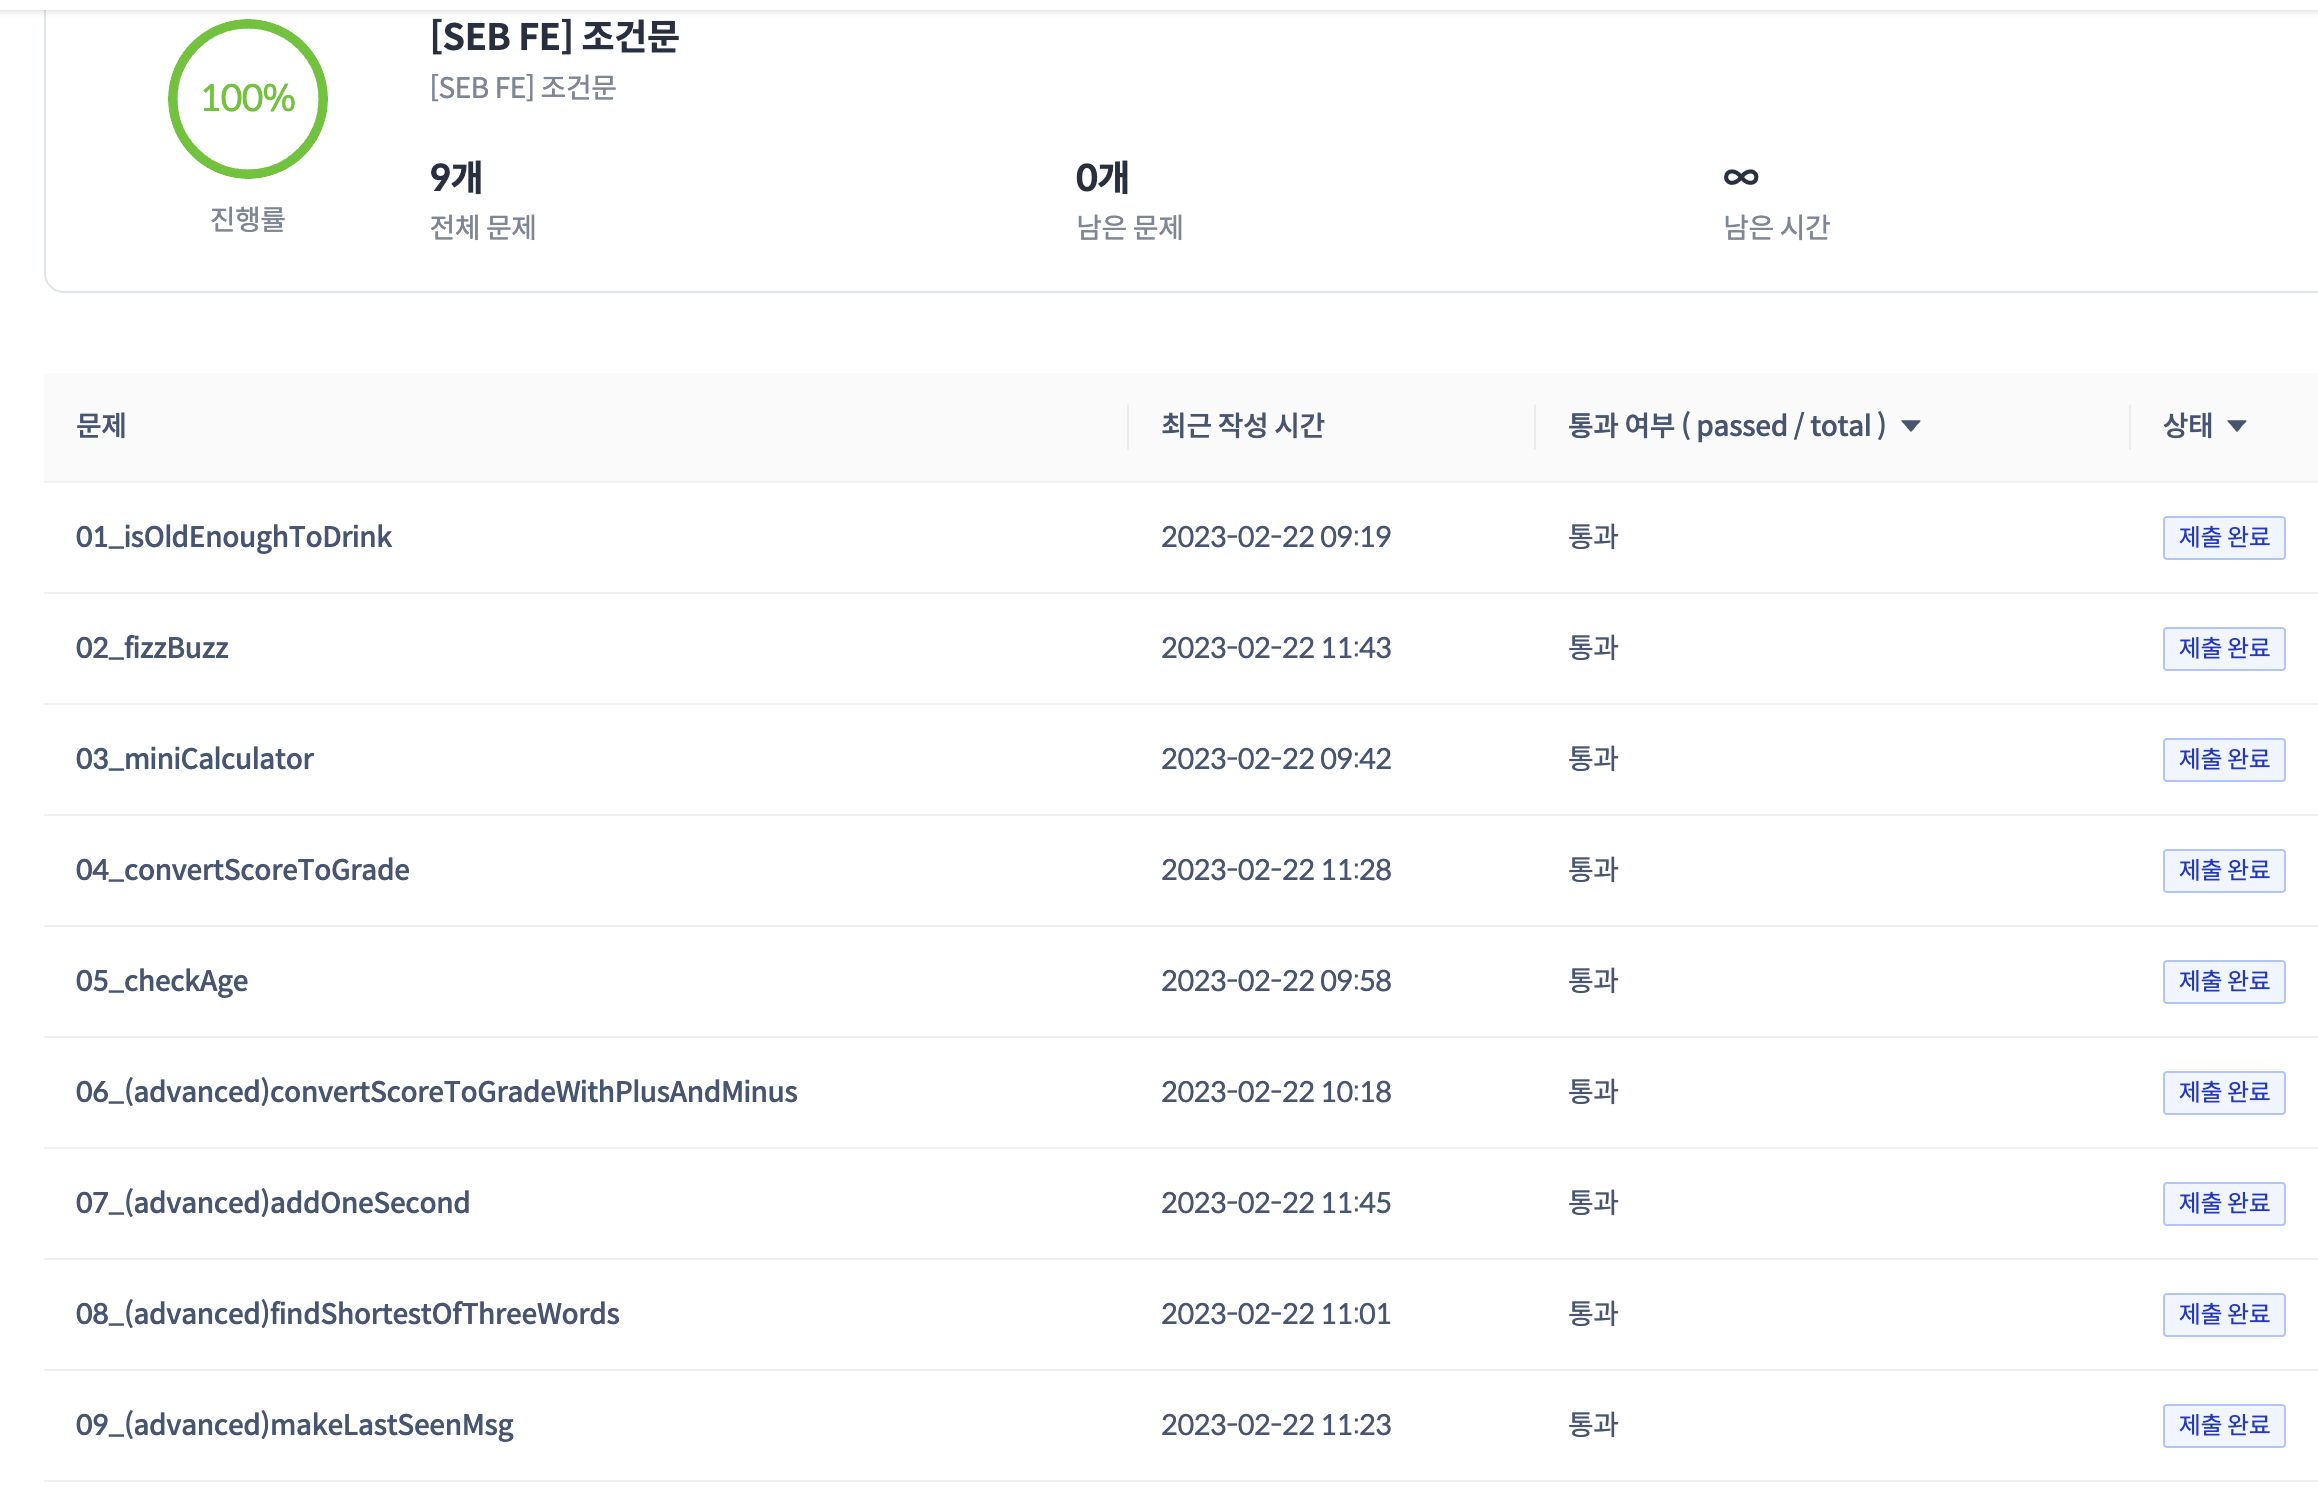The width and height of the screenshot is (2318, 1494).
Task: Click the 제출 완료 badge for makeLastSeenMsg
Action: [2223, 1426]
